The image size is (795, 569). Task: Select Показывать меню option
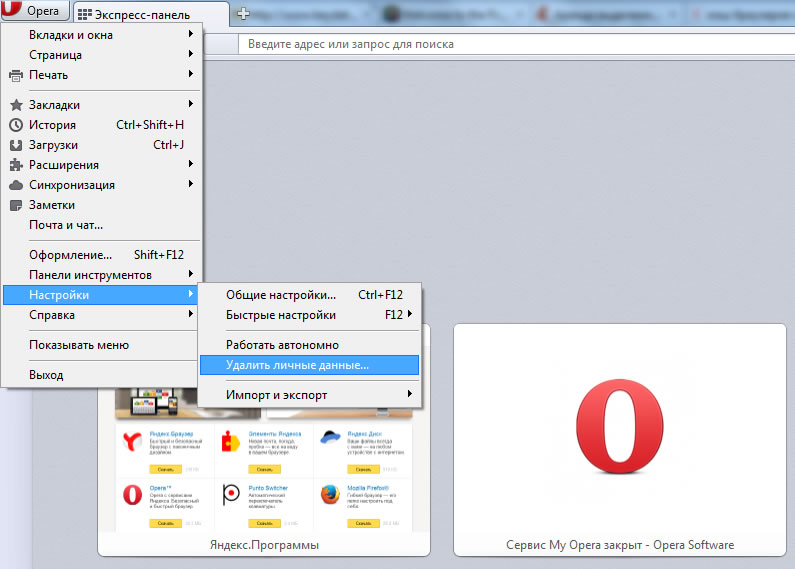[100, 345]
